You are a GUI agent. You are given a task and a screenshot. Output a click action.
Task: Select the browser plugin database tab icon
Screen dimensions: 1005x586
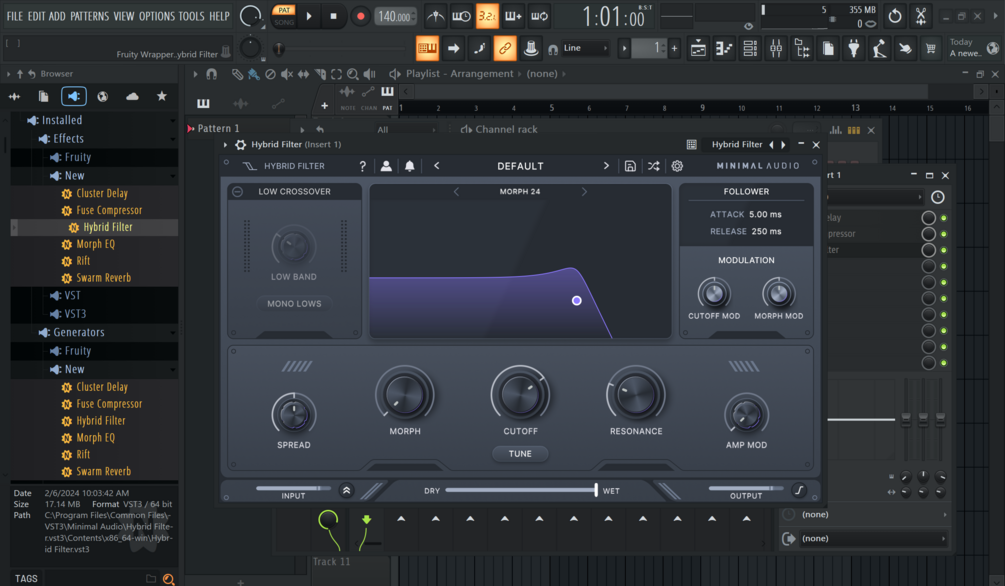74,96
